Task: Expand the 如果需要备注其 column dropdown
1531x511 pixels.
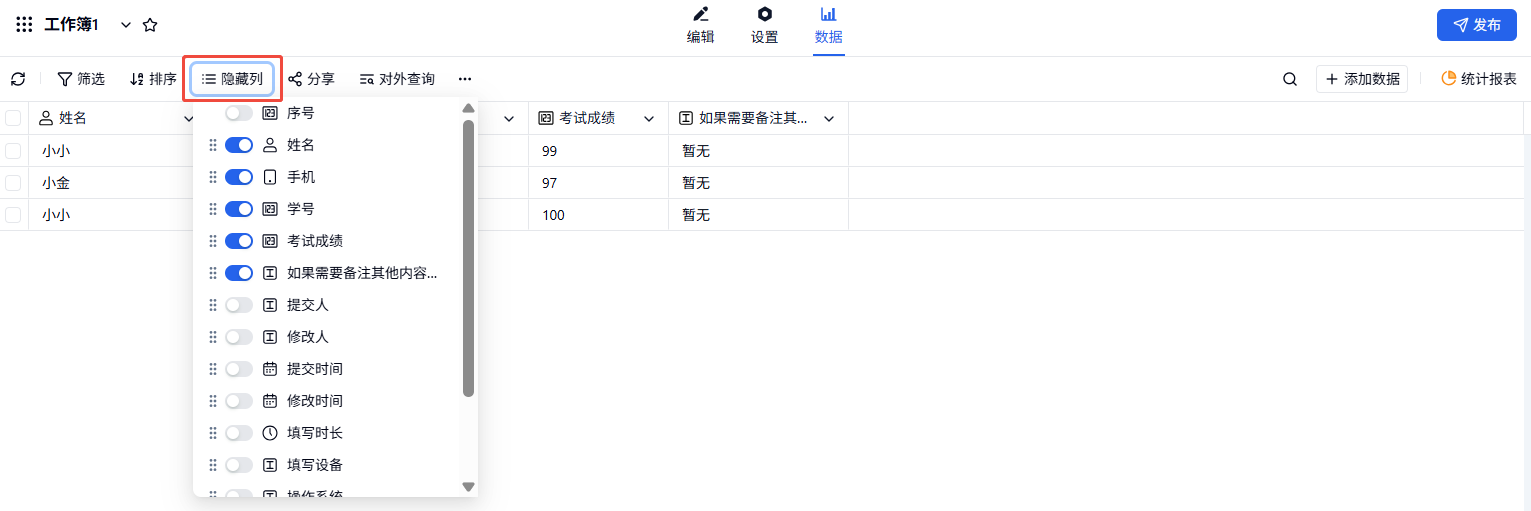Action: [x=829, y=119]
